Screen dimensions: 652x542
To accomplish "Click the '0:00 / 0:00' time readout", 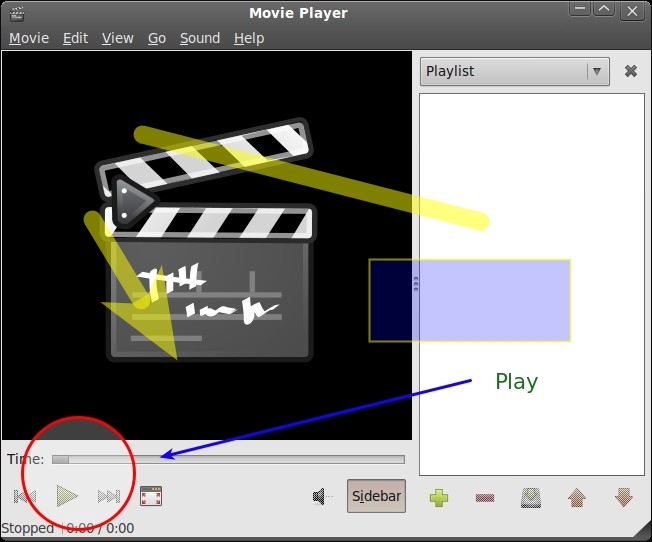I will coord(100,528).
